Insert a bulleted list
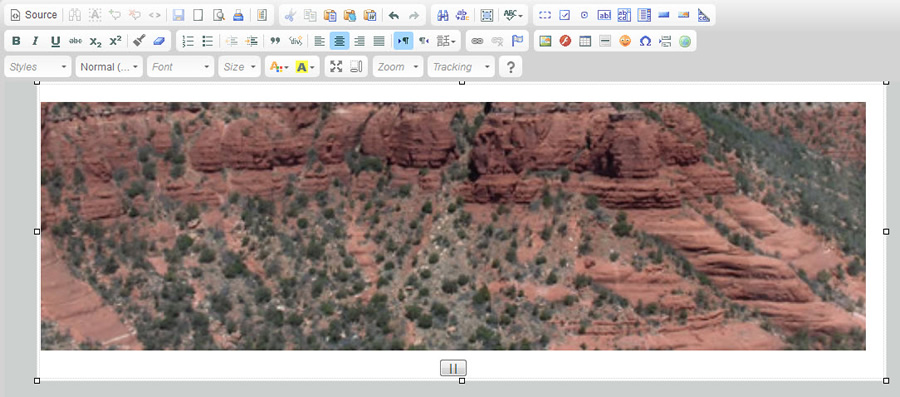Viewport: 900px width, 397px height. coord(208,41)
